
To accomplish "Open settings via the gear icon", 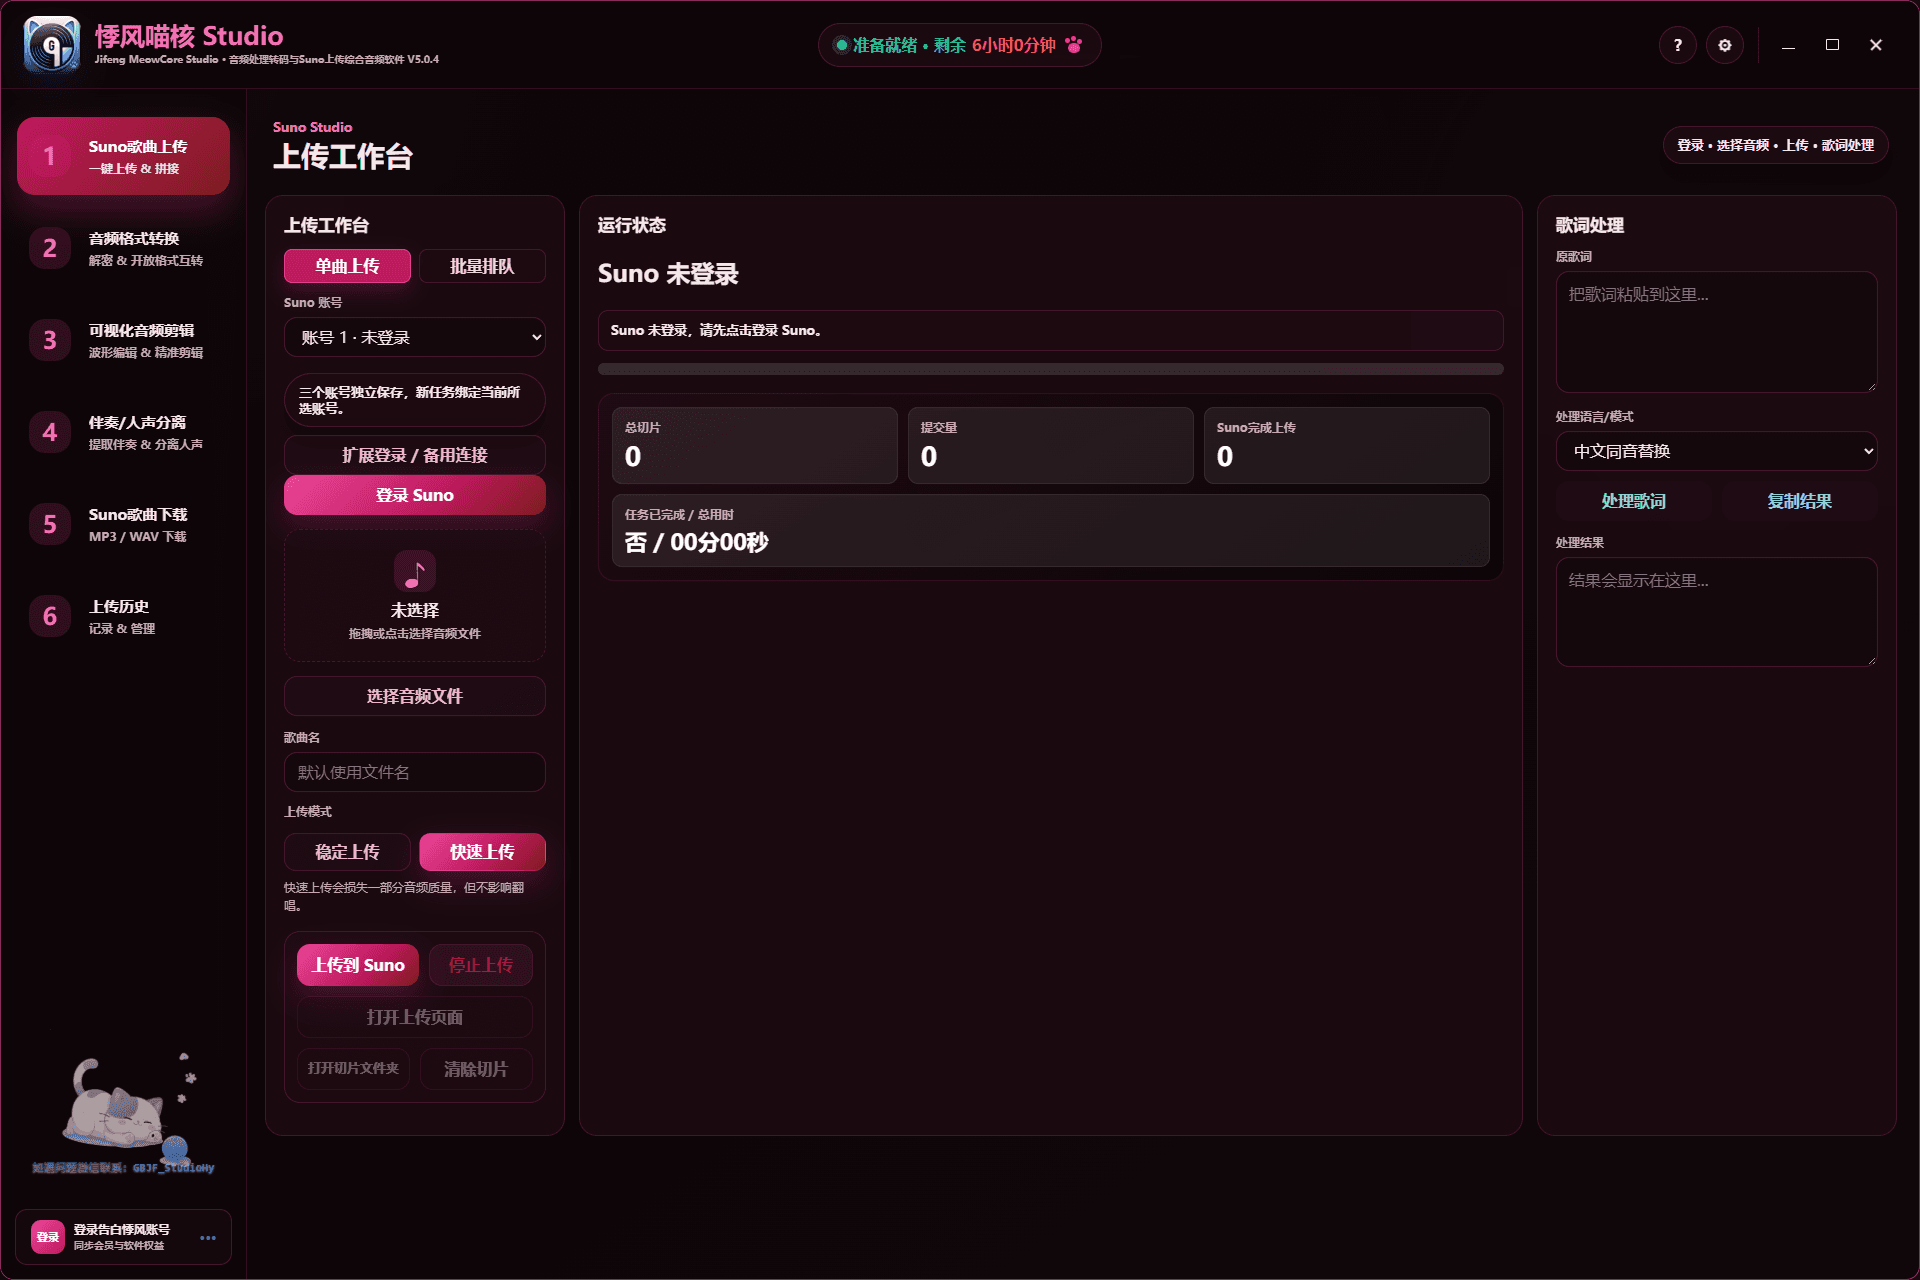I will coord(1725,45).
